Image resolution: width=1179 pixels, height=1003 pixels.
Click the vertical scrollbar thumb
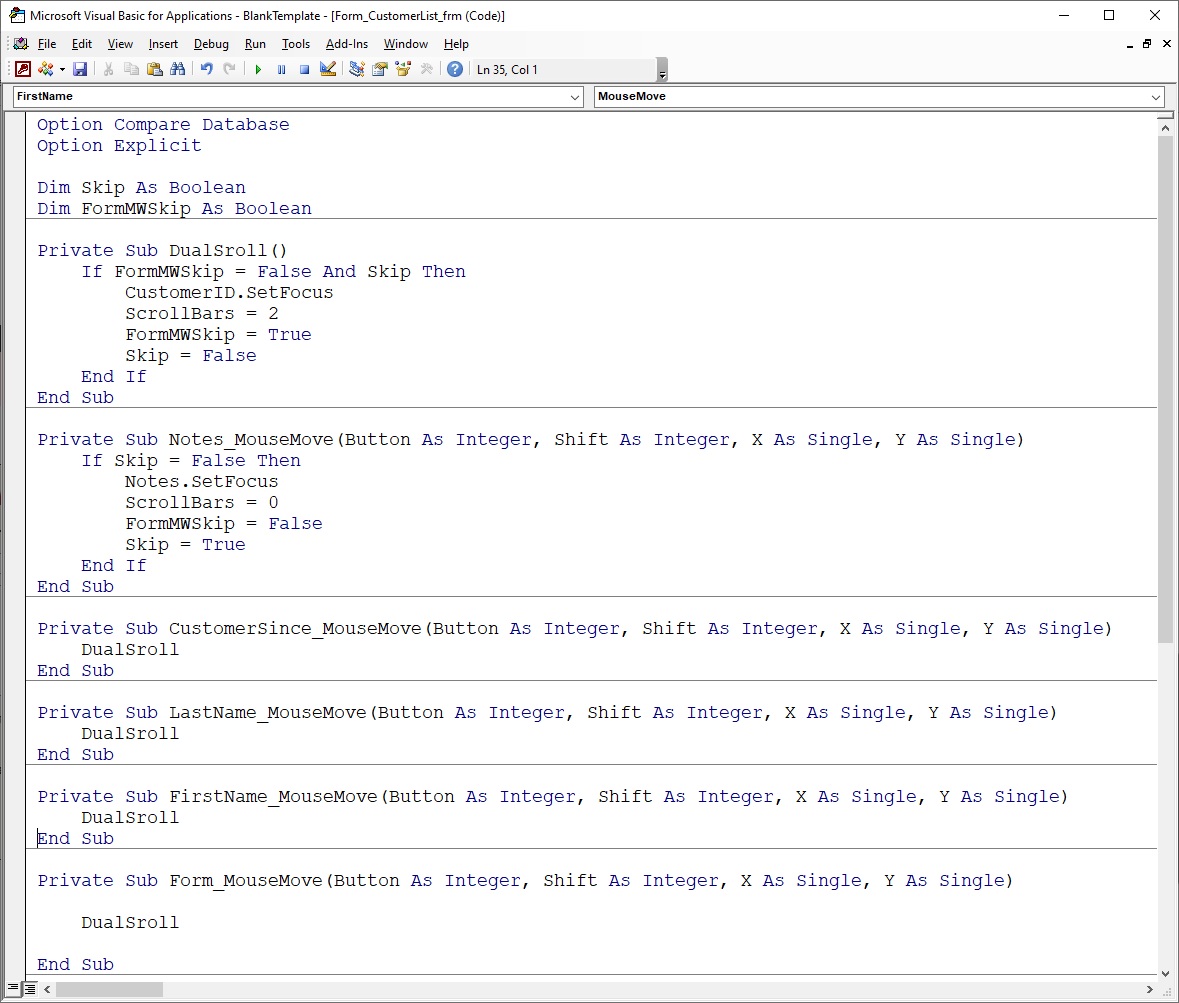coord(1165,390)
